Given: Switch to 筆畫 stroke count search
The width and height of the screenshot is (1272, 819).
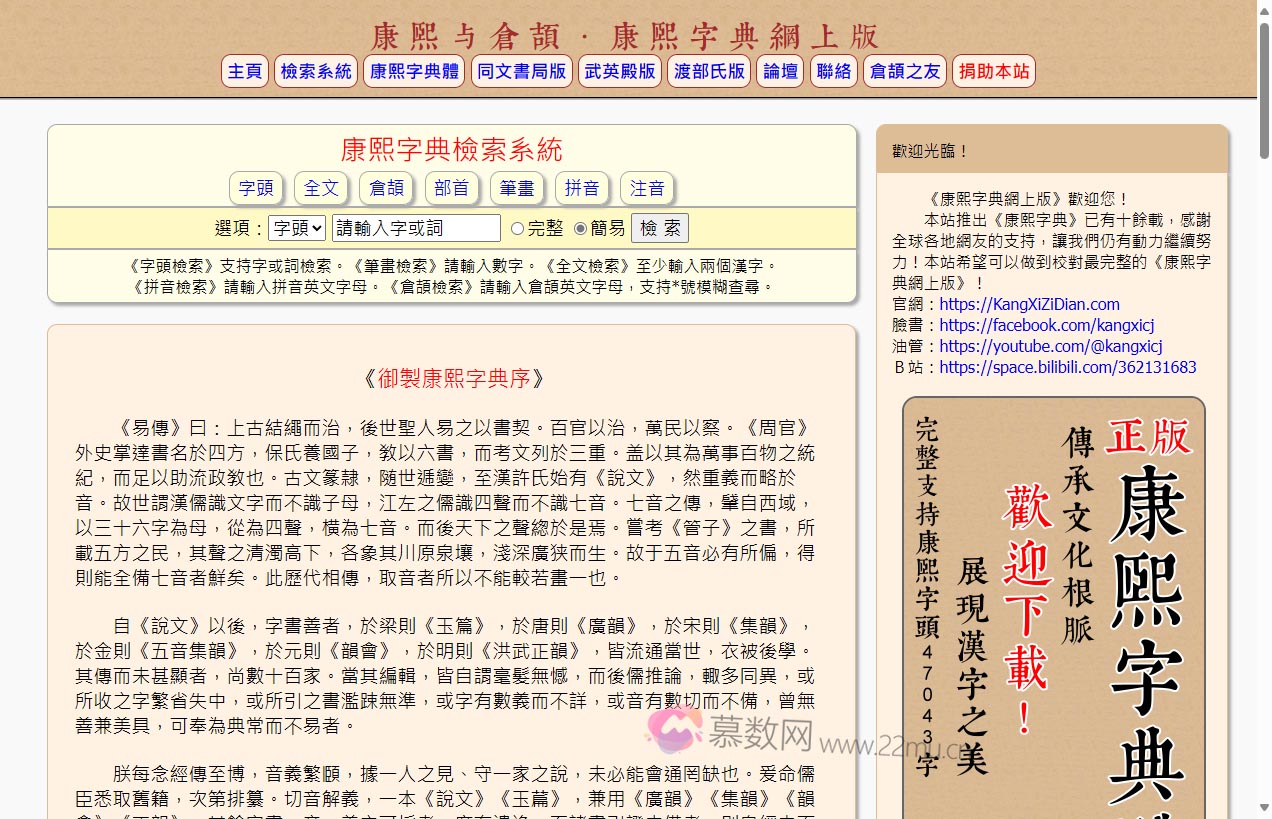Looking at the screenshot, I should [517, 188].
